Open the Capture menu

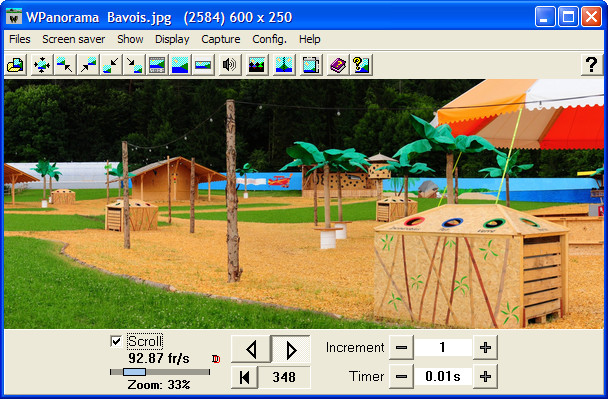[221, 39]
